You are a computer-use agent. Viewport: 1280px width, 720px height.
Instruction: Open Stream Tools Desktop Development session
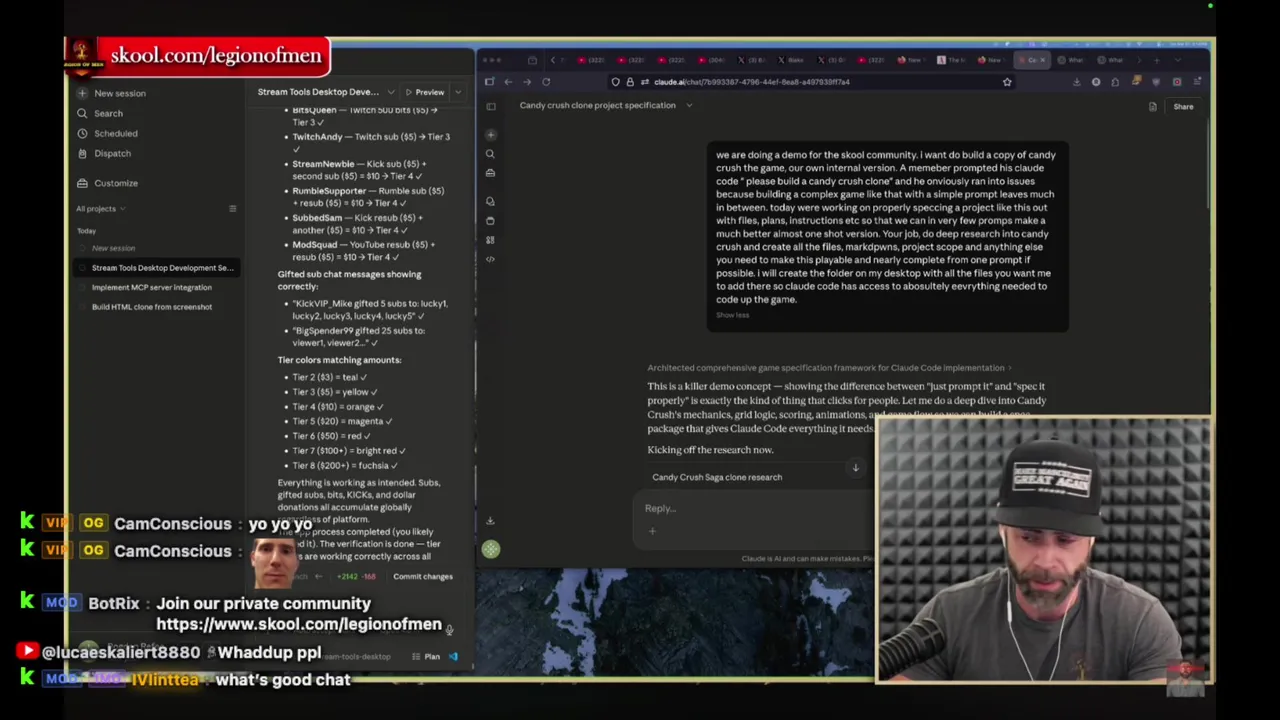point(157,268)
